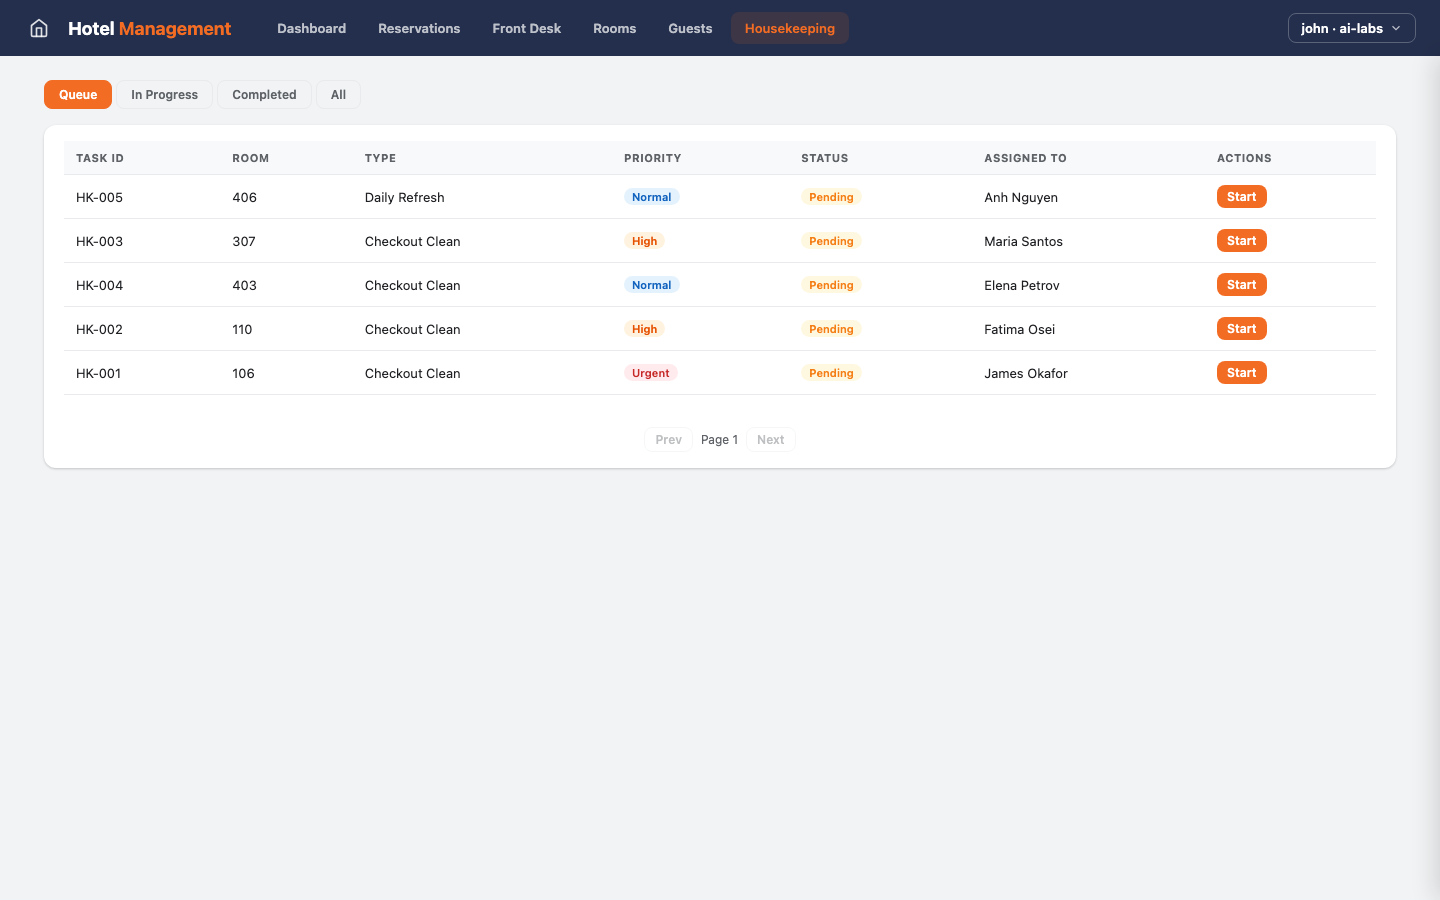Image resolution: width=1440 pixels, height=900 pixels.
Task: Click the home icon in header
Action: [x=39, y=28]
